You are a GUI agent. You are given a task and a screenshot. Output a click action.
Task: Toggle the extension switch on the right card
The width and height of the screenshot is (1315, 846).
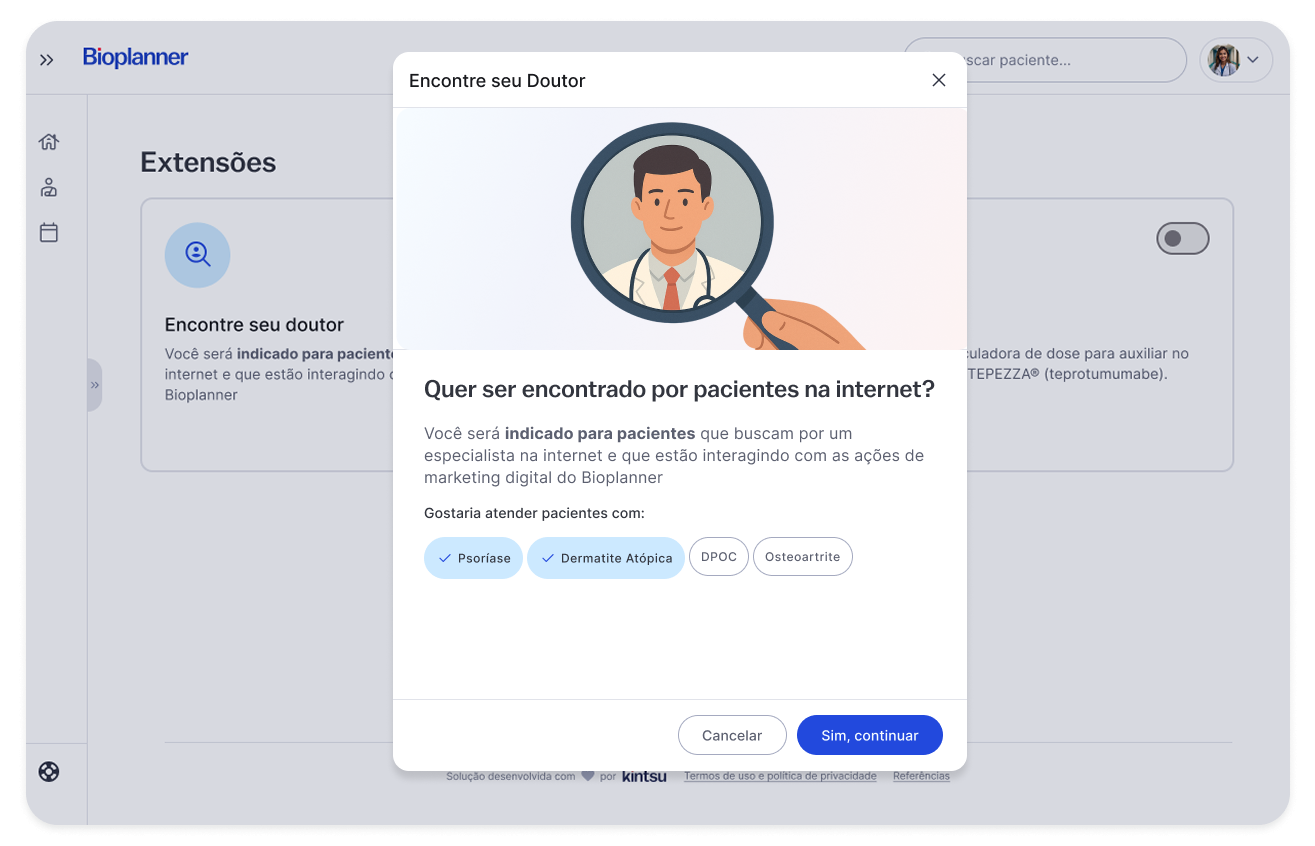tap(1183, 239)
